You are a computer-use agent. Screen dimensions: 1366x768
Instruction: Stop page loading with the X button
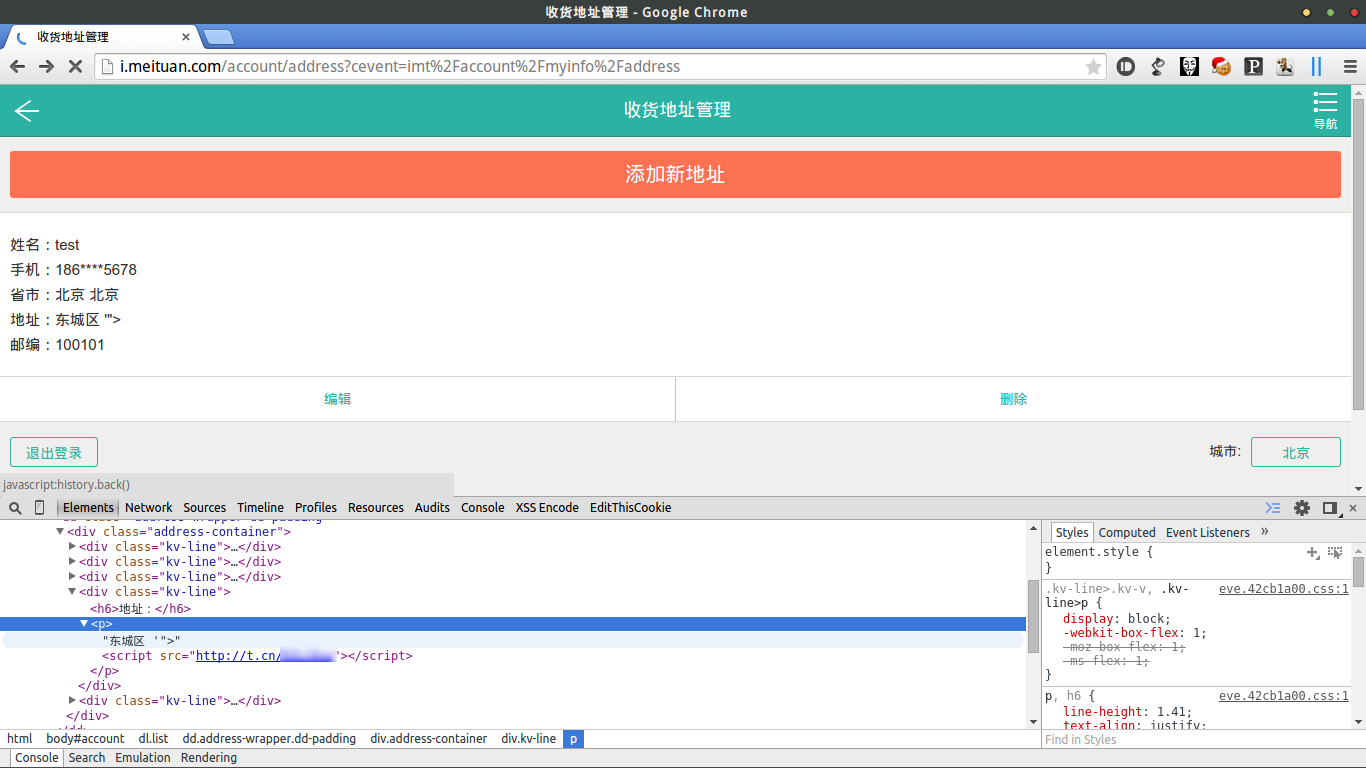pos(75,67)
